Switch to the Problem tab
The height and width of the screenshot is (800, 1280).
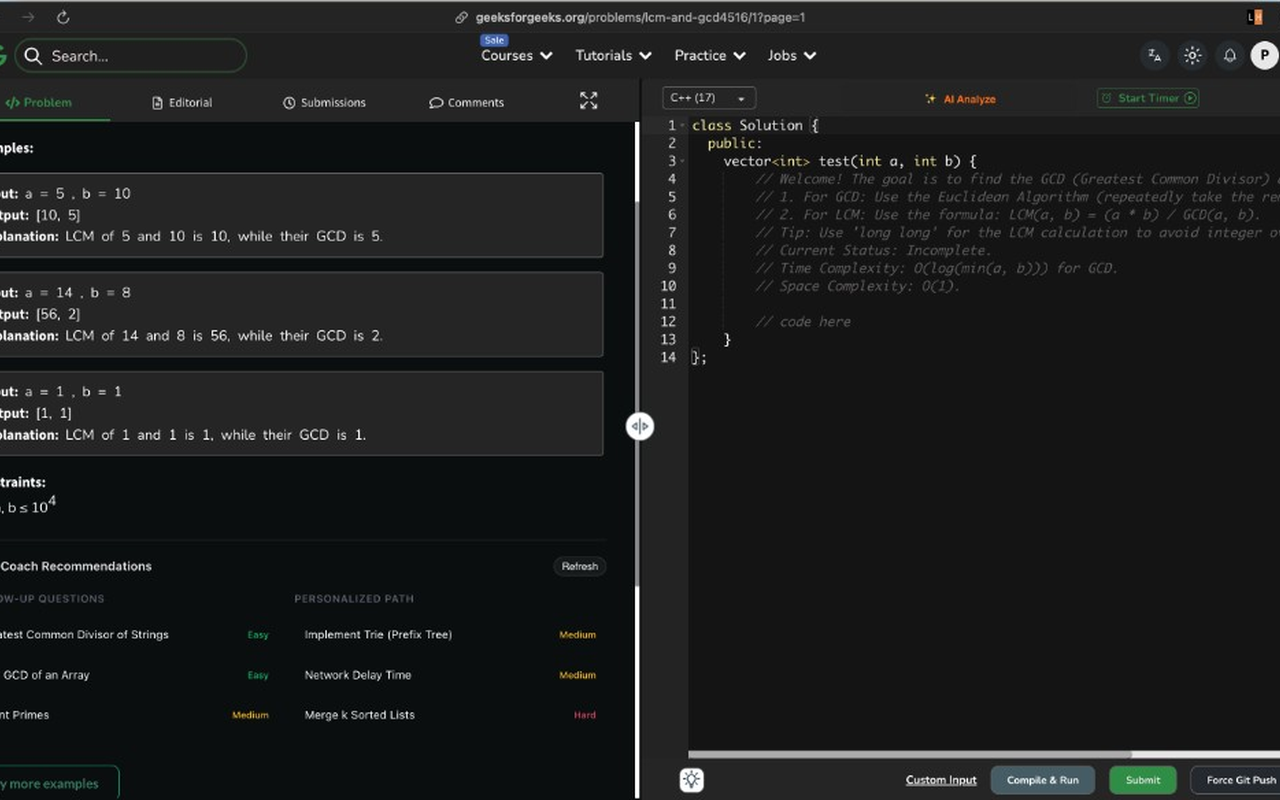(39, 102)
